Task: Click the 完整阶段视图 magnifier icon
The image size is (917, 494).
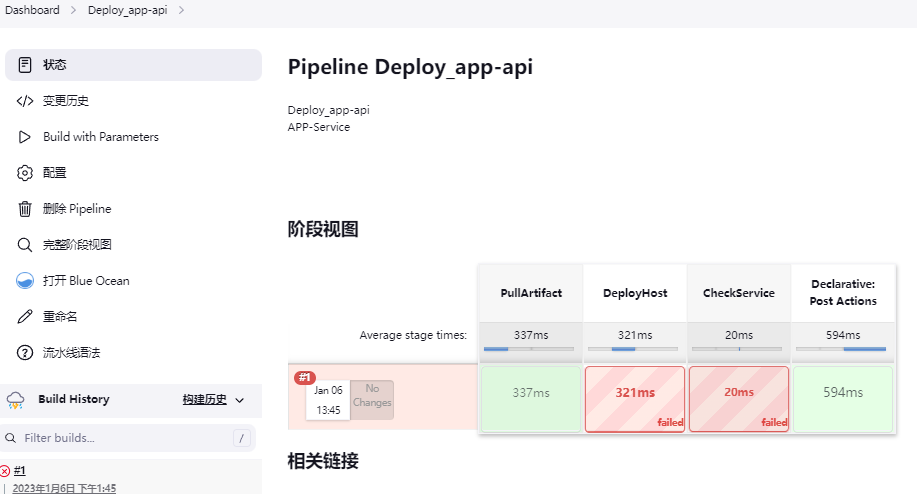Action: 25,245
